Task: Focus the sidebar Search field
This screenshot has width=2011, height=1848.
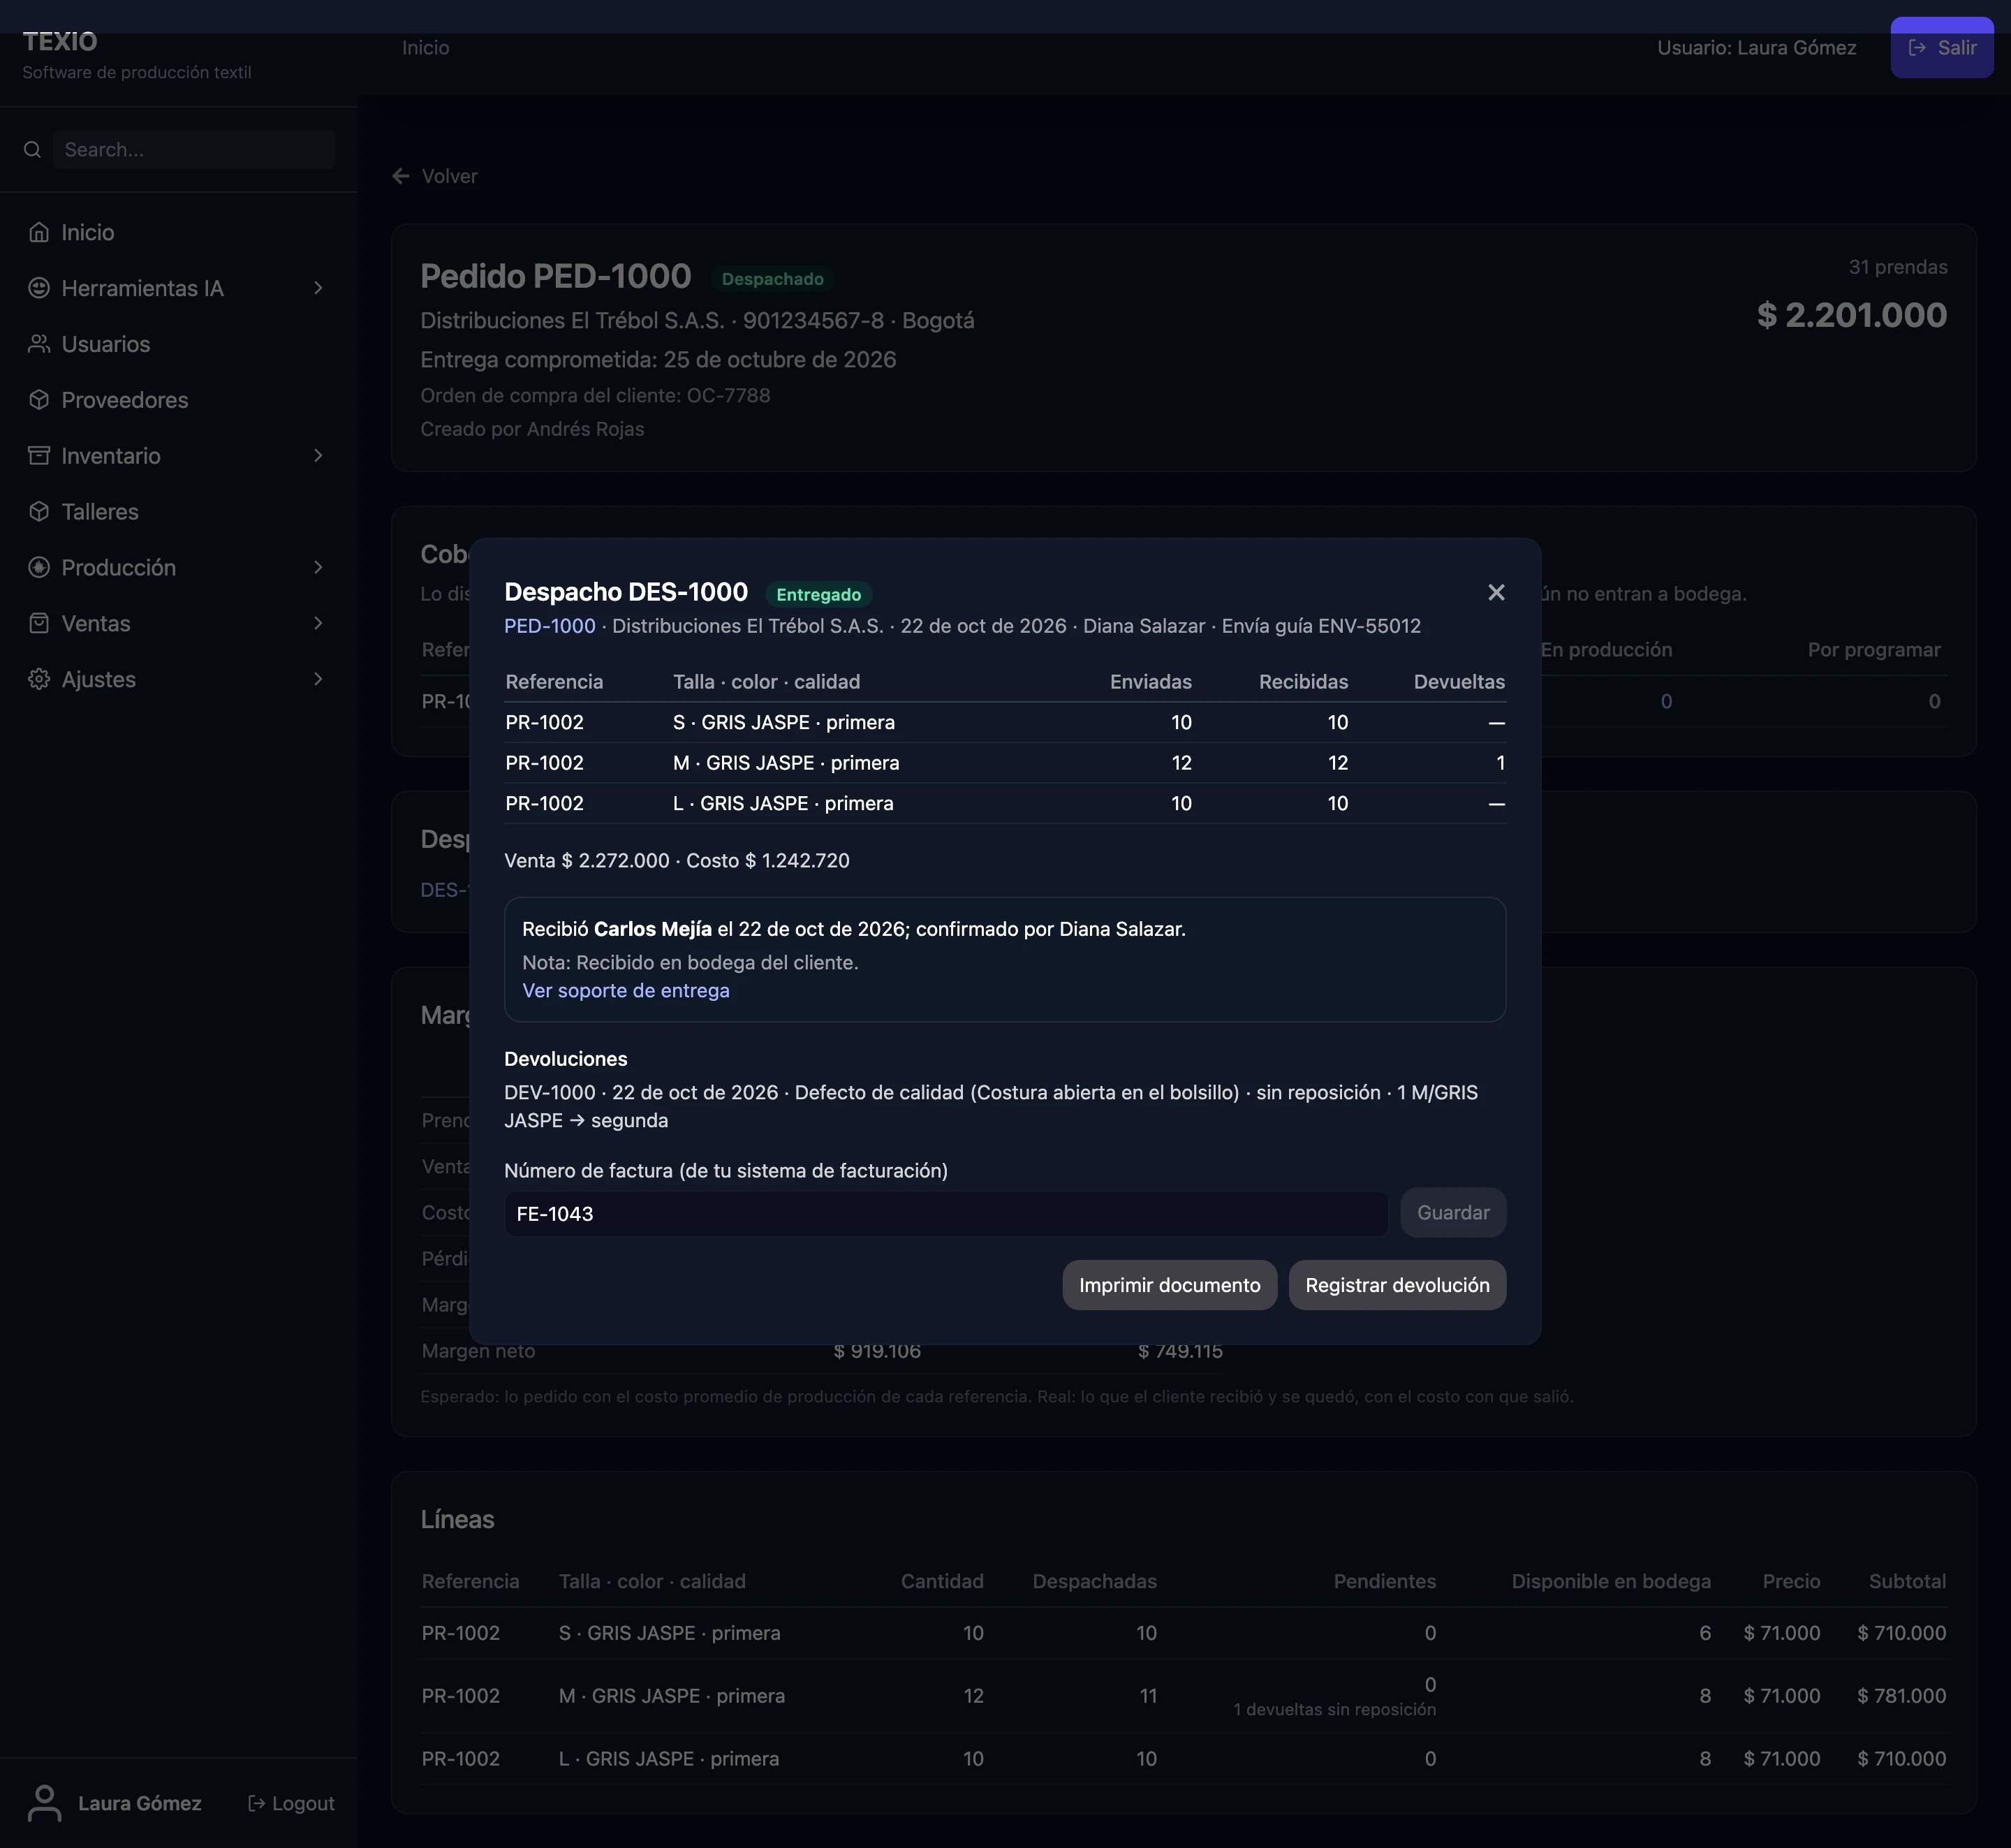Action: [x=194, y=150]
